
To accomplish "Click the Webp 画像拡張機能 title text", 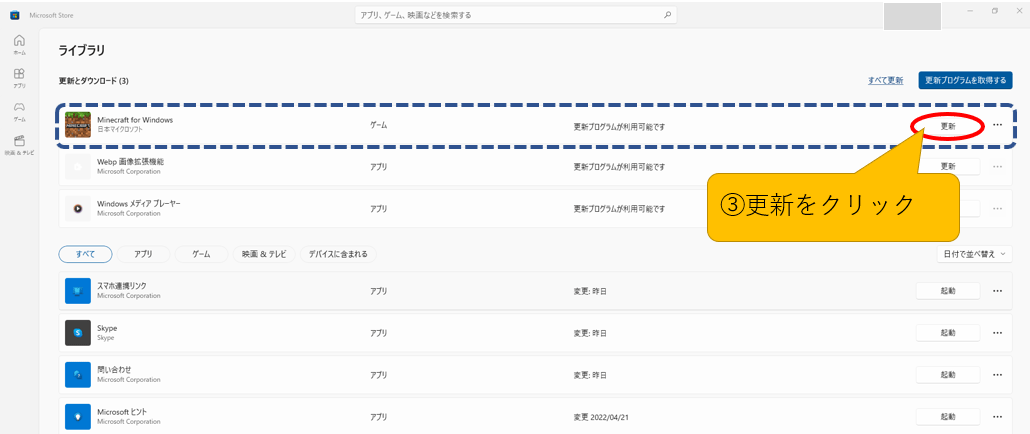I will [130, 162].
